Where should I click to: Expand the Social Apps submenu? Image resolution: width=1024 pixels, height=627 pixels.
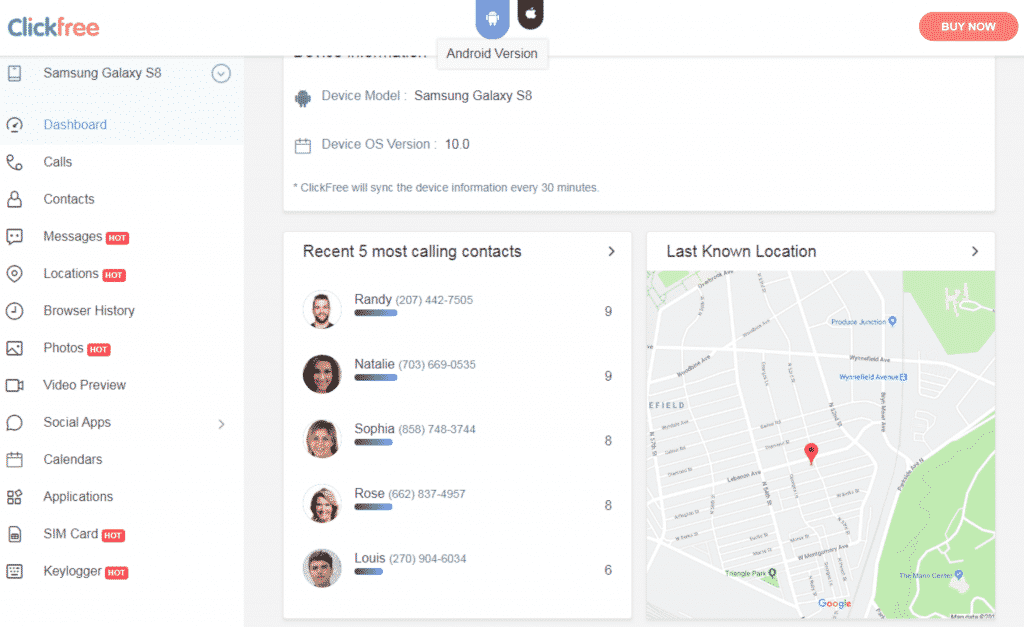tap(221, 423)
